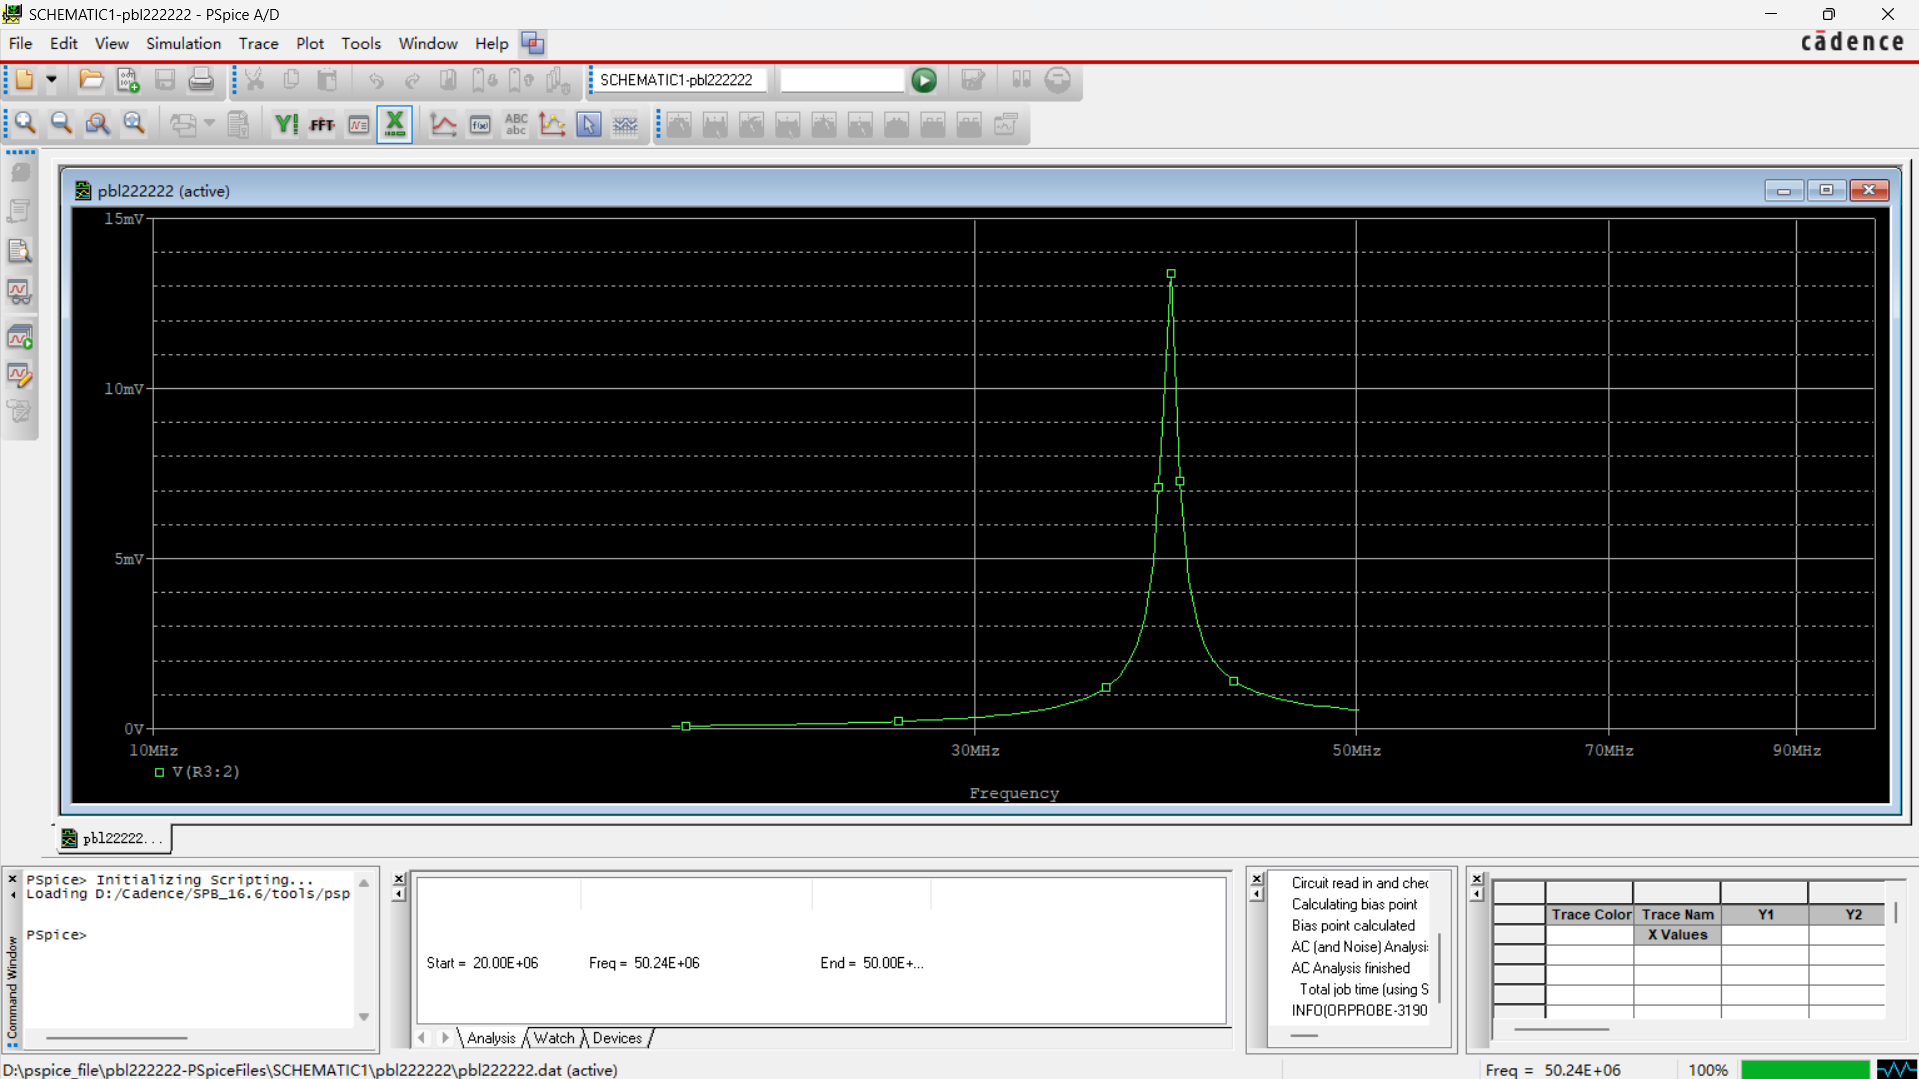
Task: Click the AC Analysis finished log line
Action: pos(1350,968)
